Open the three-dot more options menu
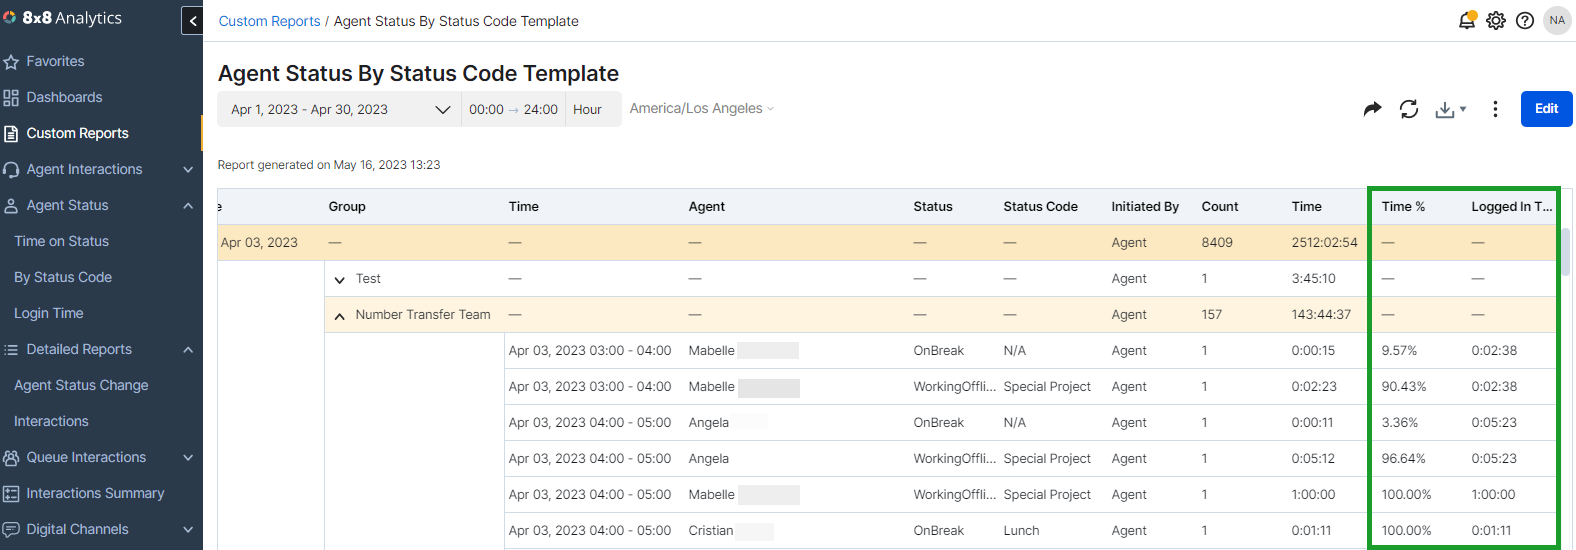This screenshot has height=550, width=1576. 1495,109
